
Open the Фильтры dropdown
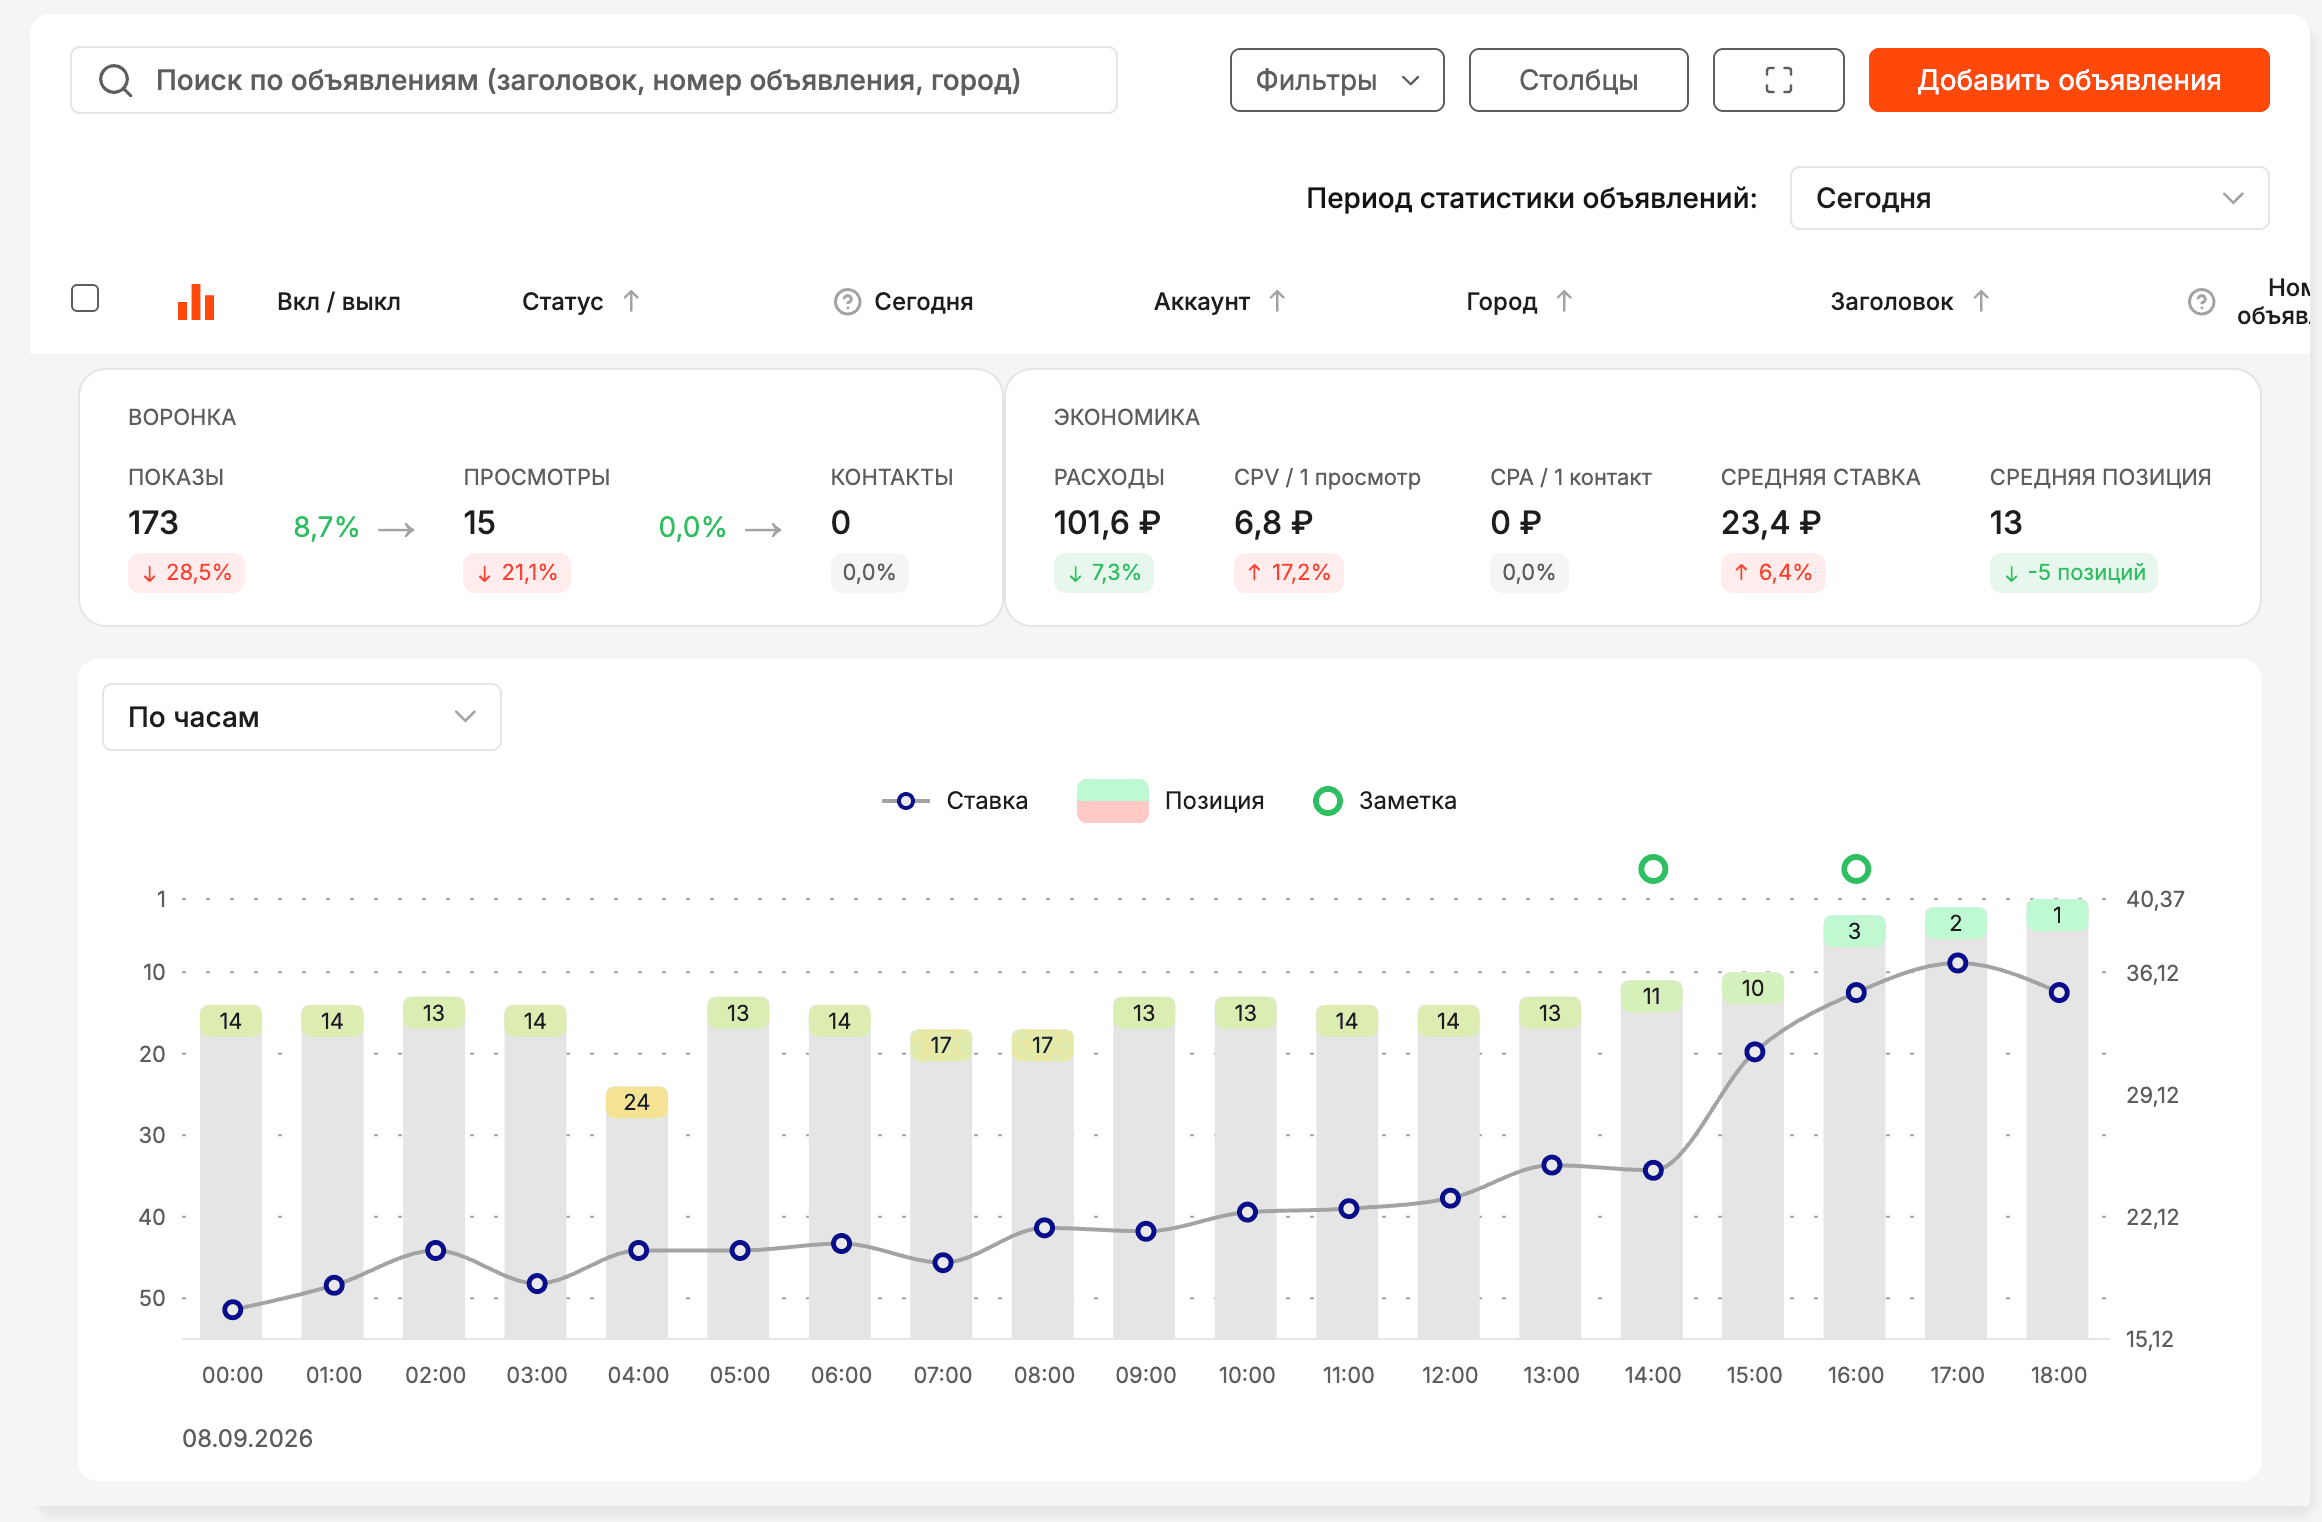pos(1337,80)
